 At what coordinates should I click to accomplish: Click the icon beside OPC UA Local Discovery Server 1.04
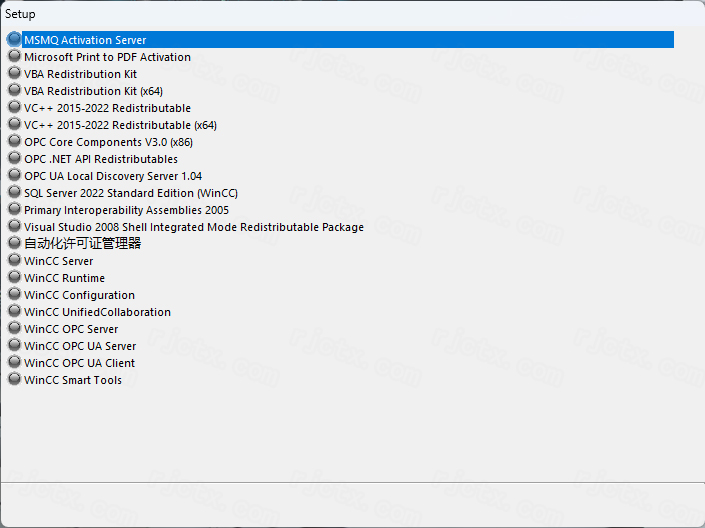coord(14,175)
